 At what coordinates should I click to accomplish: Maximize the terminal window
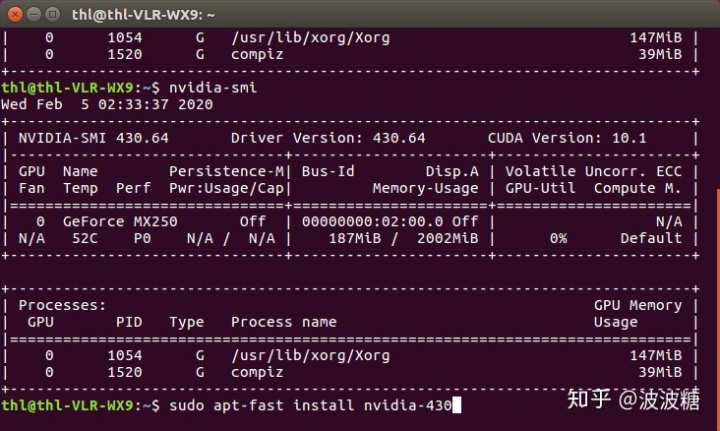coord(53,15)
